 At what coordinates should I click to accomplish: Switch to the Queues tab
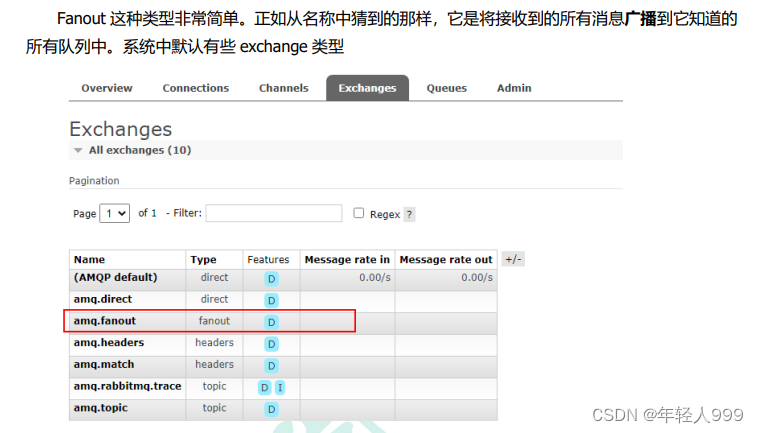click(446, 88)
